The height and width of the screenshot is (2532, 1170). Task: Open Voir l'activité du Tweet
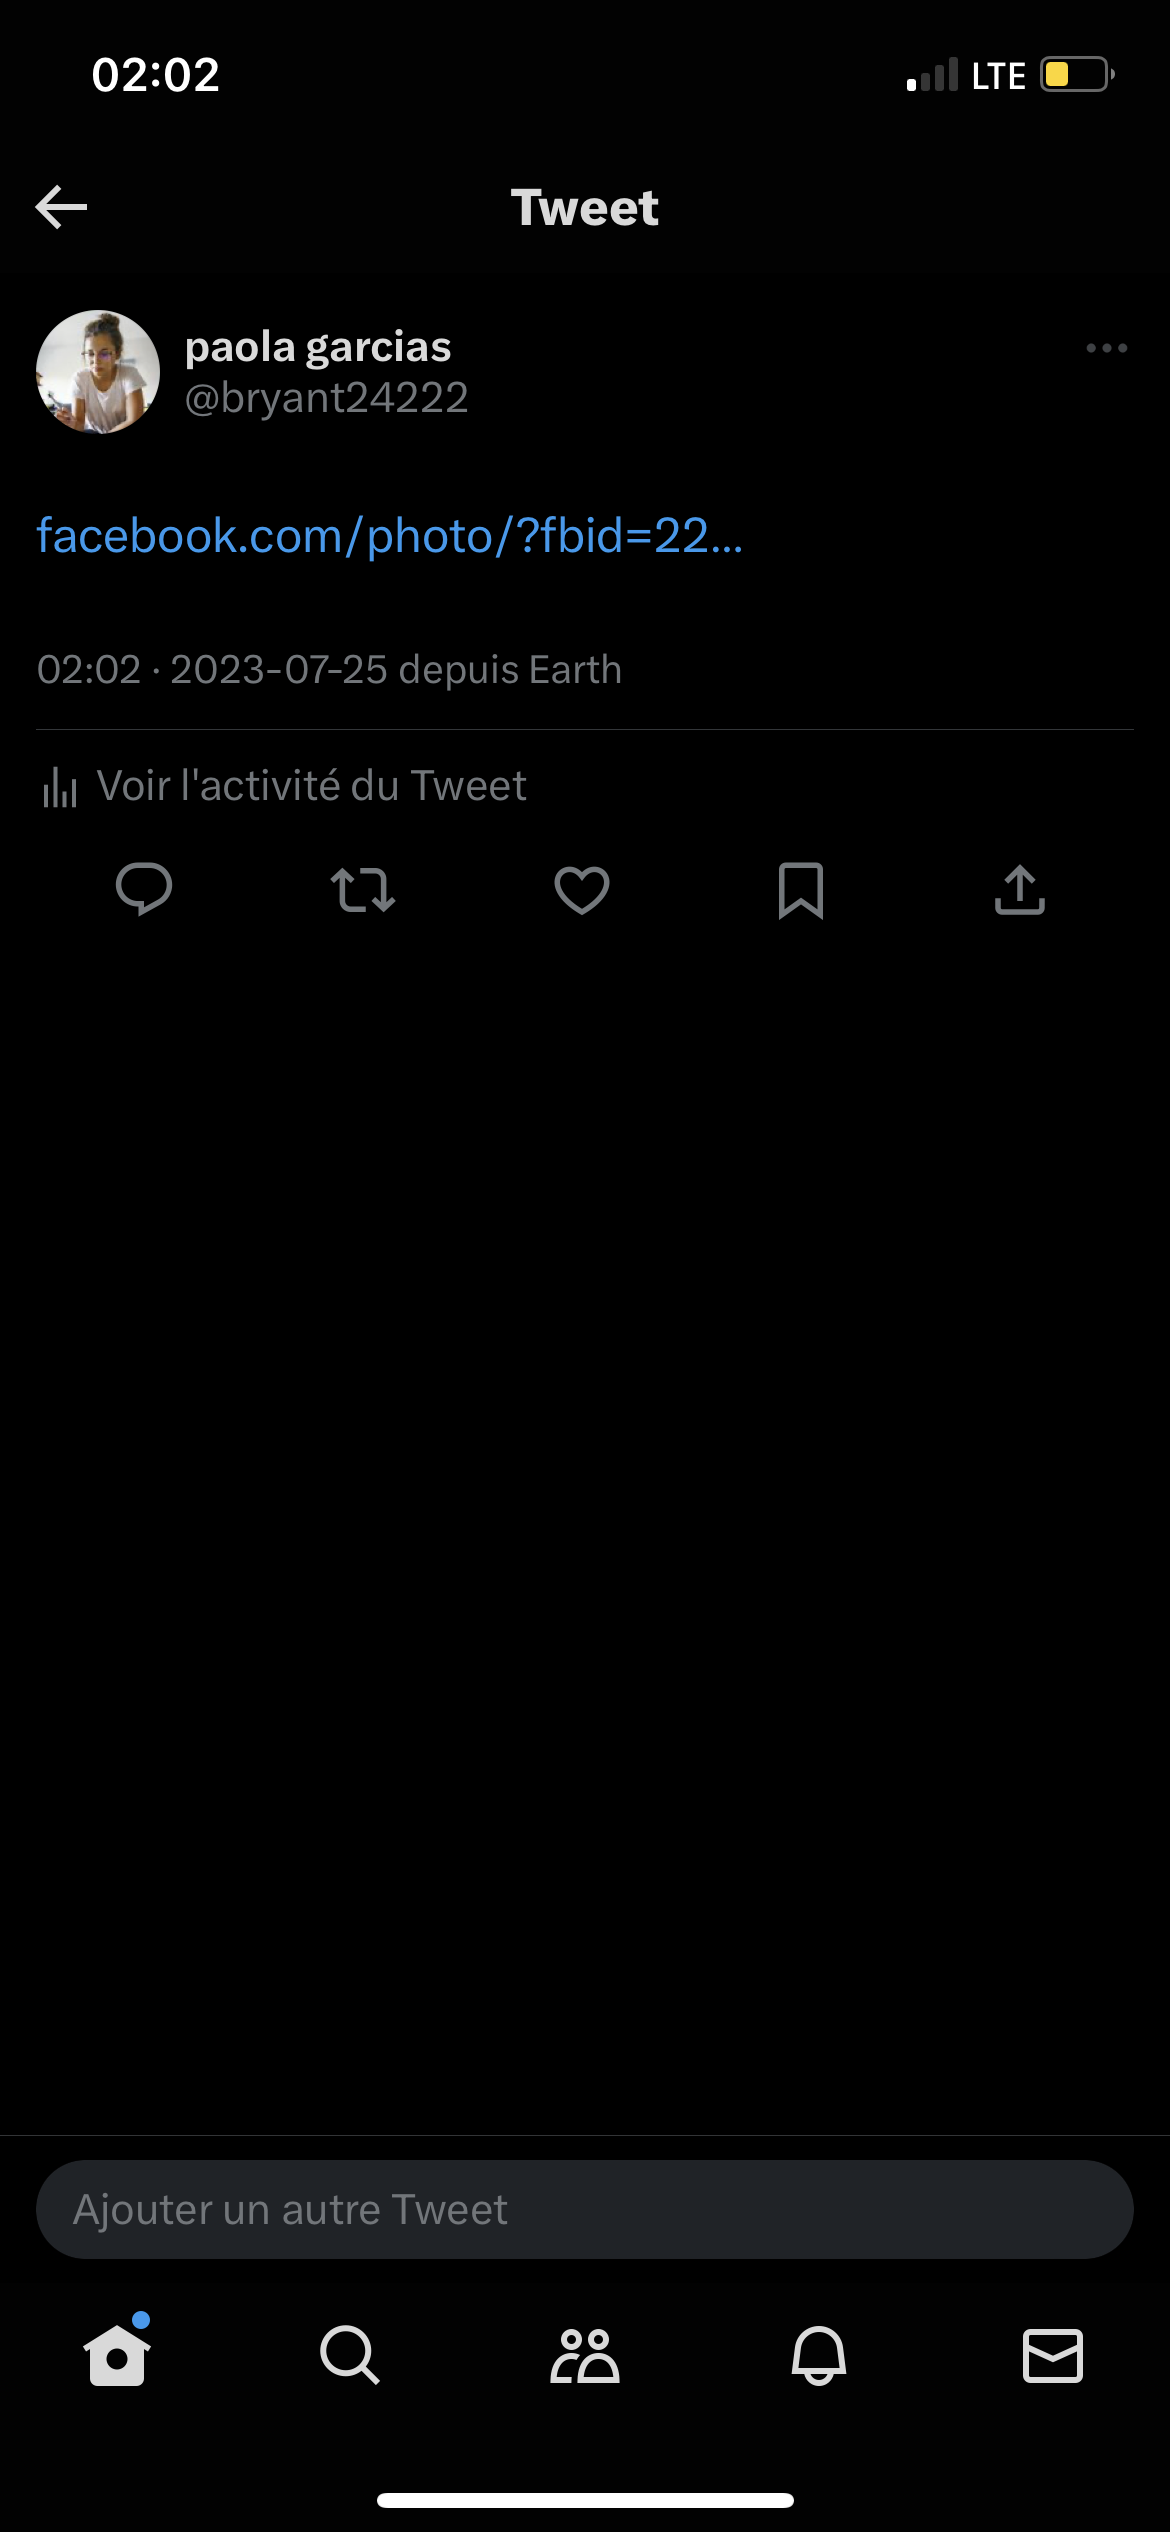(311, 786)
